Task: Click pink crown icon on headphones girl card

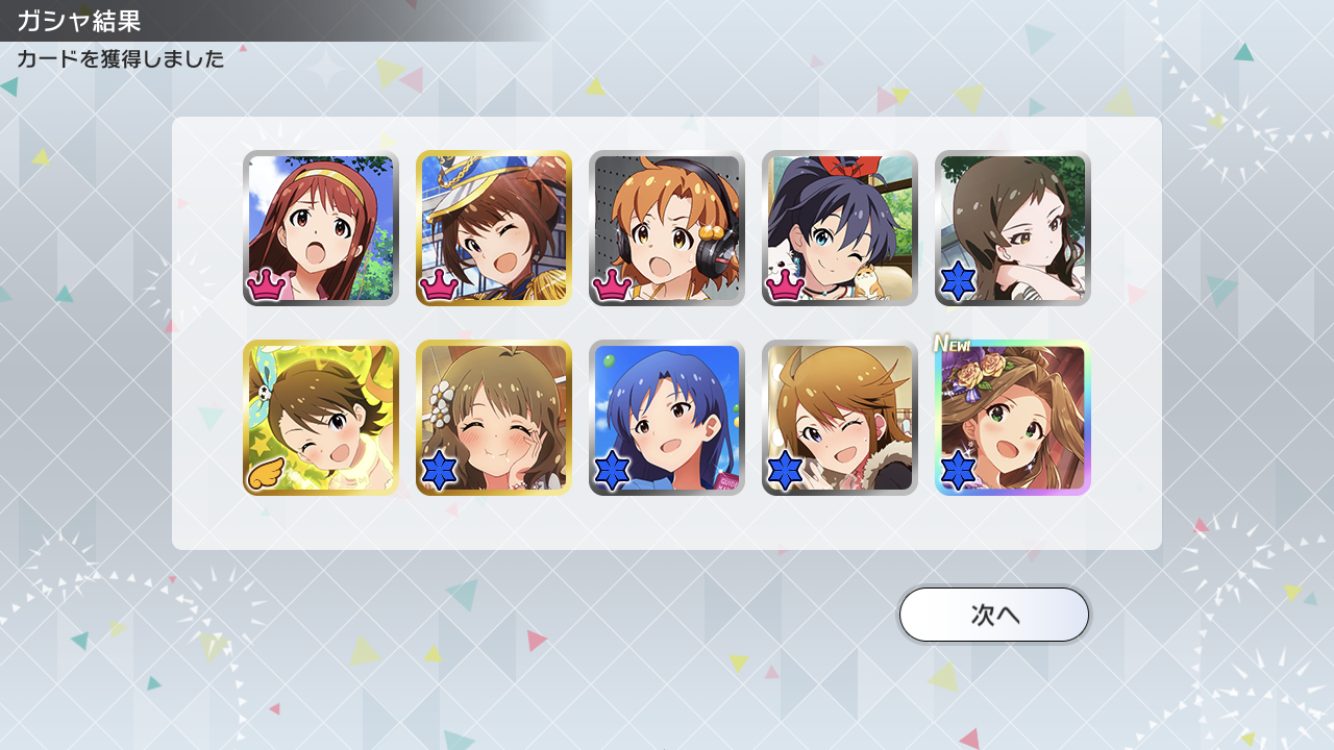Action: click(612, 285)
